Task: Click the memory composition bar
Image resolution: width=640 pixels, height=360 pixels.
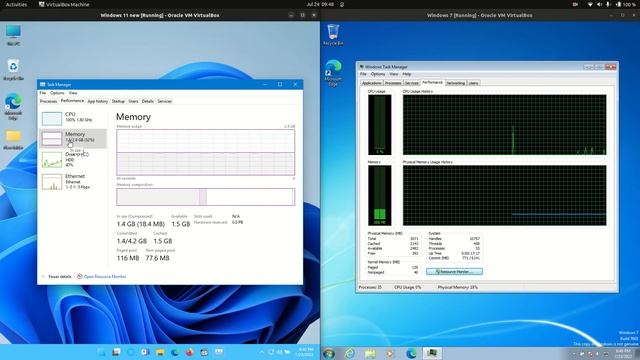Action: (x=205, y=197)
